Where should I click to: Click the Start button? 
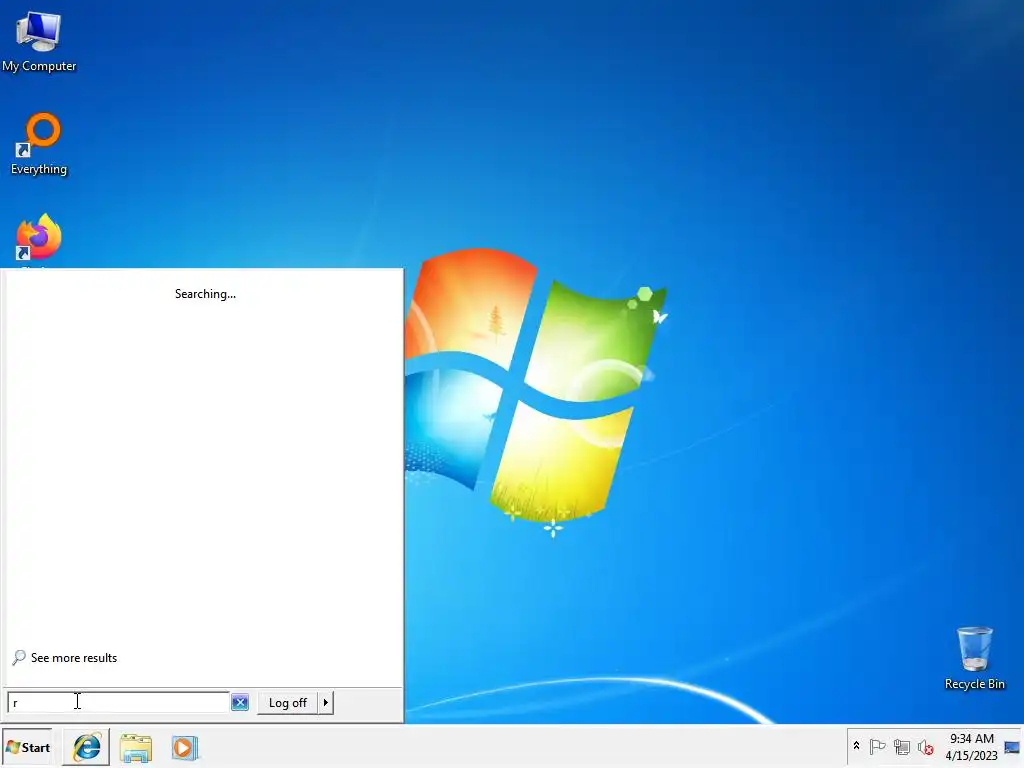(27, 747)
